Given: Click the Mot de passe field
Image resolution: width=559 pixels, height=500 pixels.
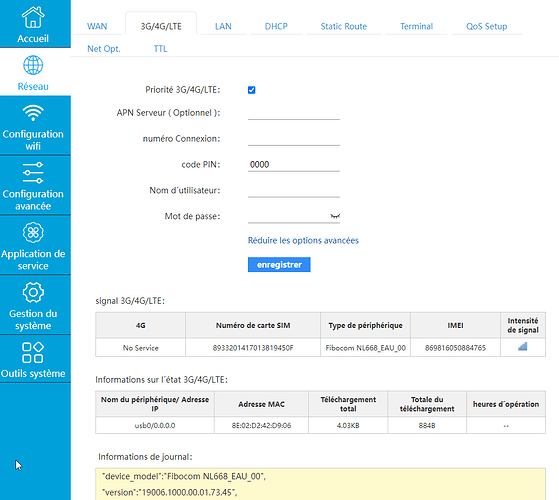Looking at the screenshot, I should click(289, 216).
